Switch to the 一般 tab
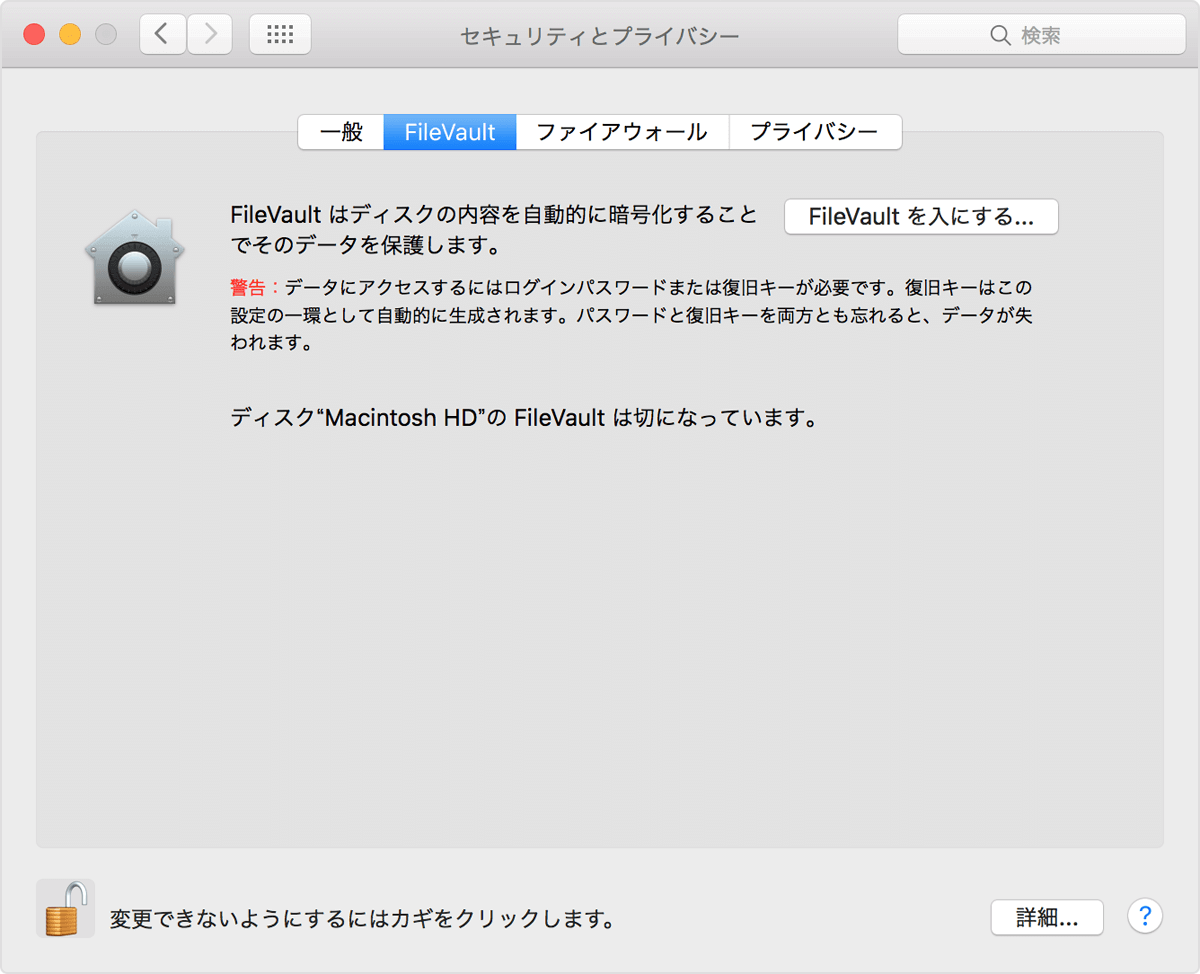 (341, 131)
